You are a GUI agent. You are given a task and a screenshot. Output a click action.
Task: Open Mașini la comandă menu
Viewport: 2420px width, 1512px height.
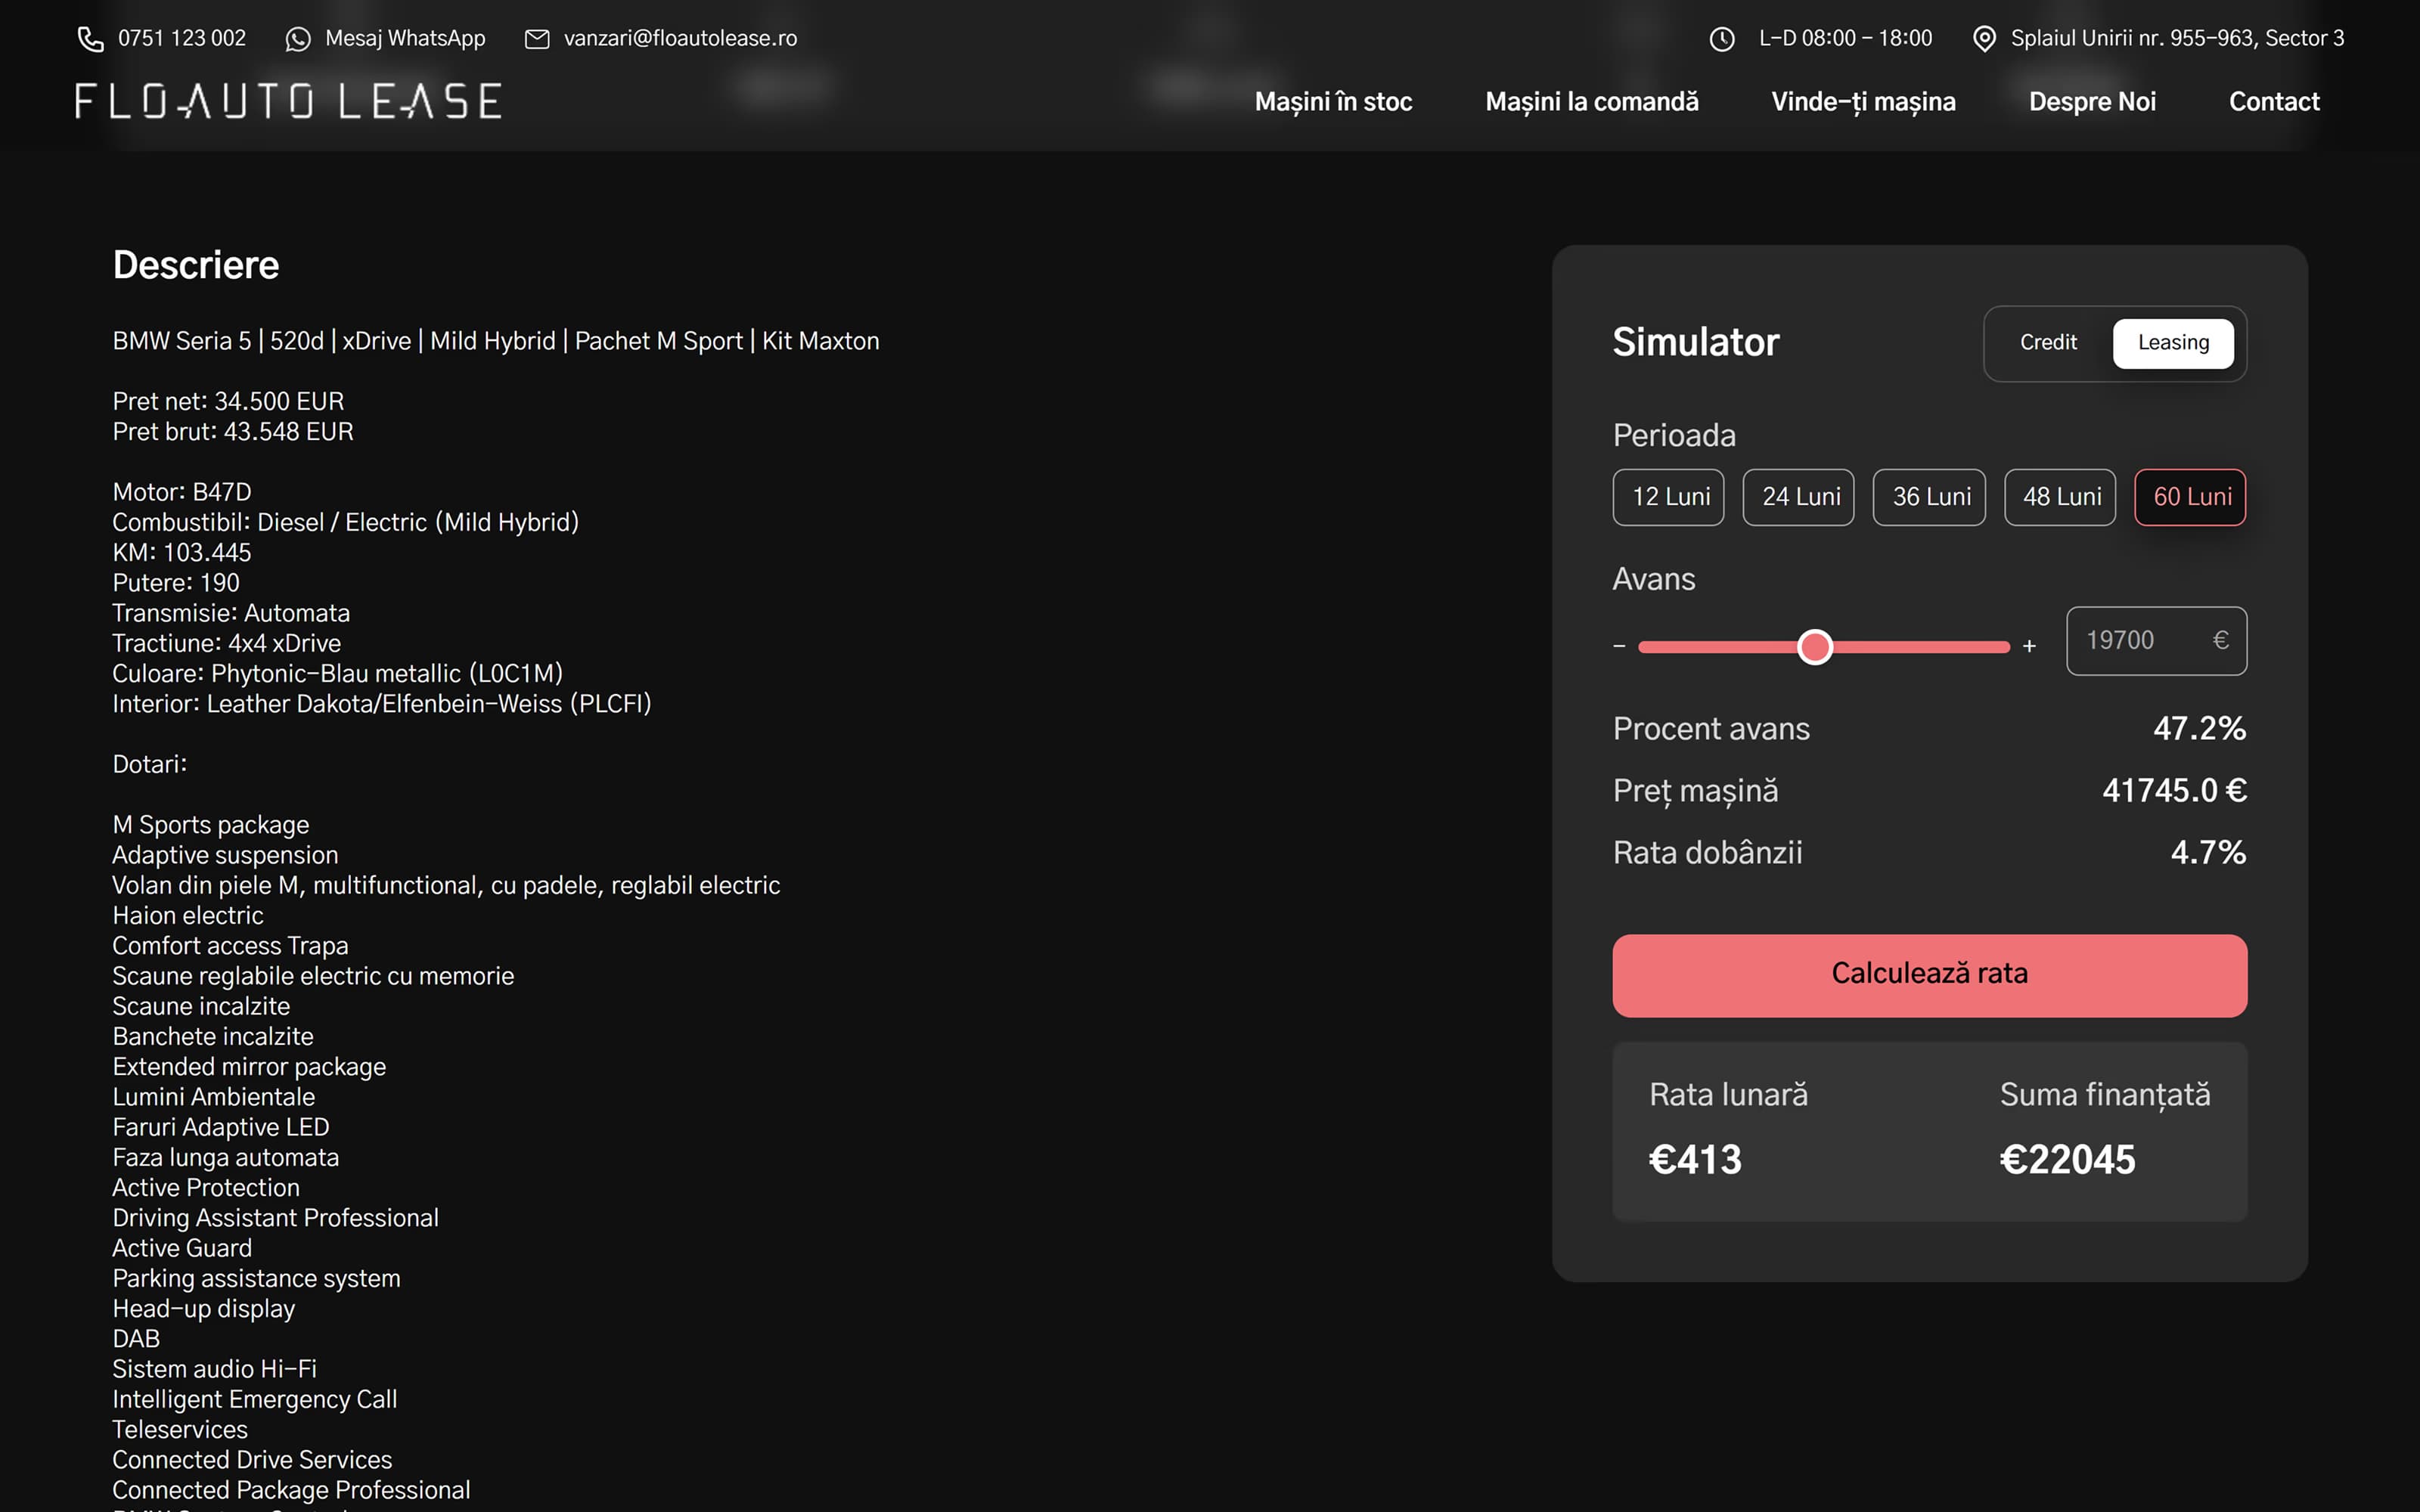(x=1592, y=102)
